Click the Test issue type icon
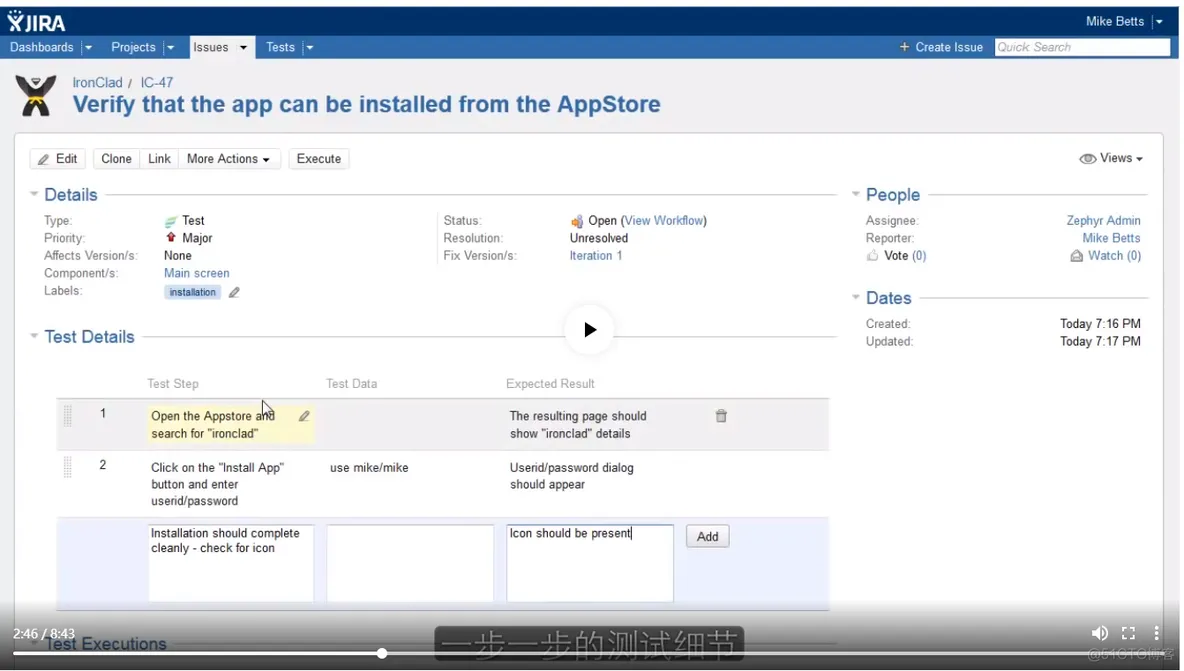 [x=171, y=221]
